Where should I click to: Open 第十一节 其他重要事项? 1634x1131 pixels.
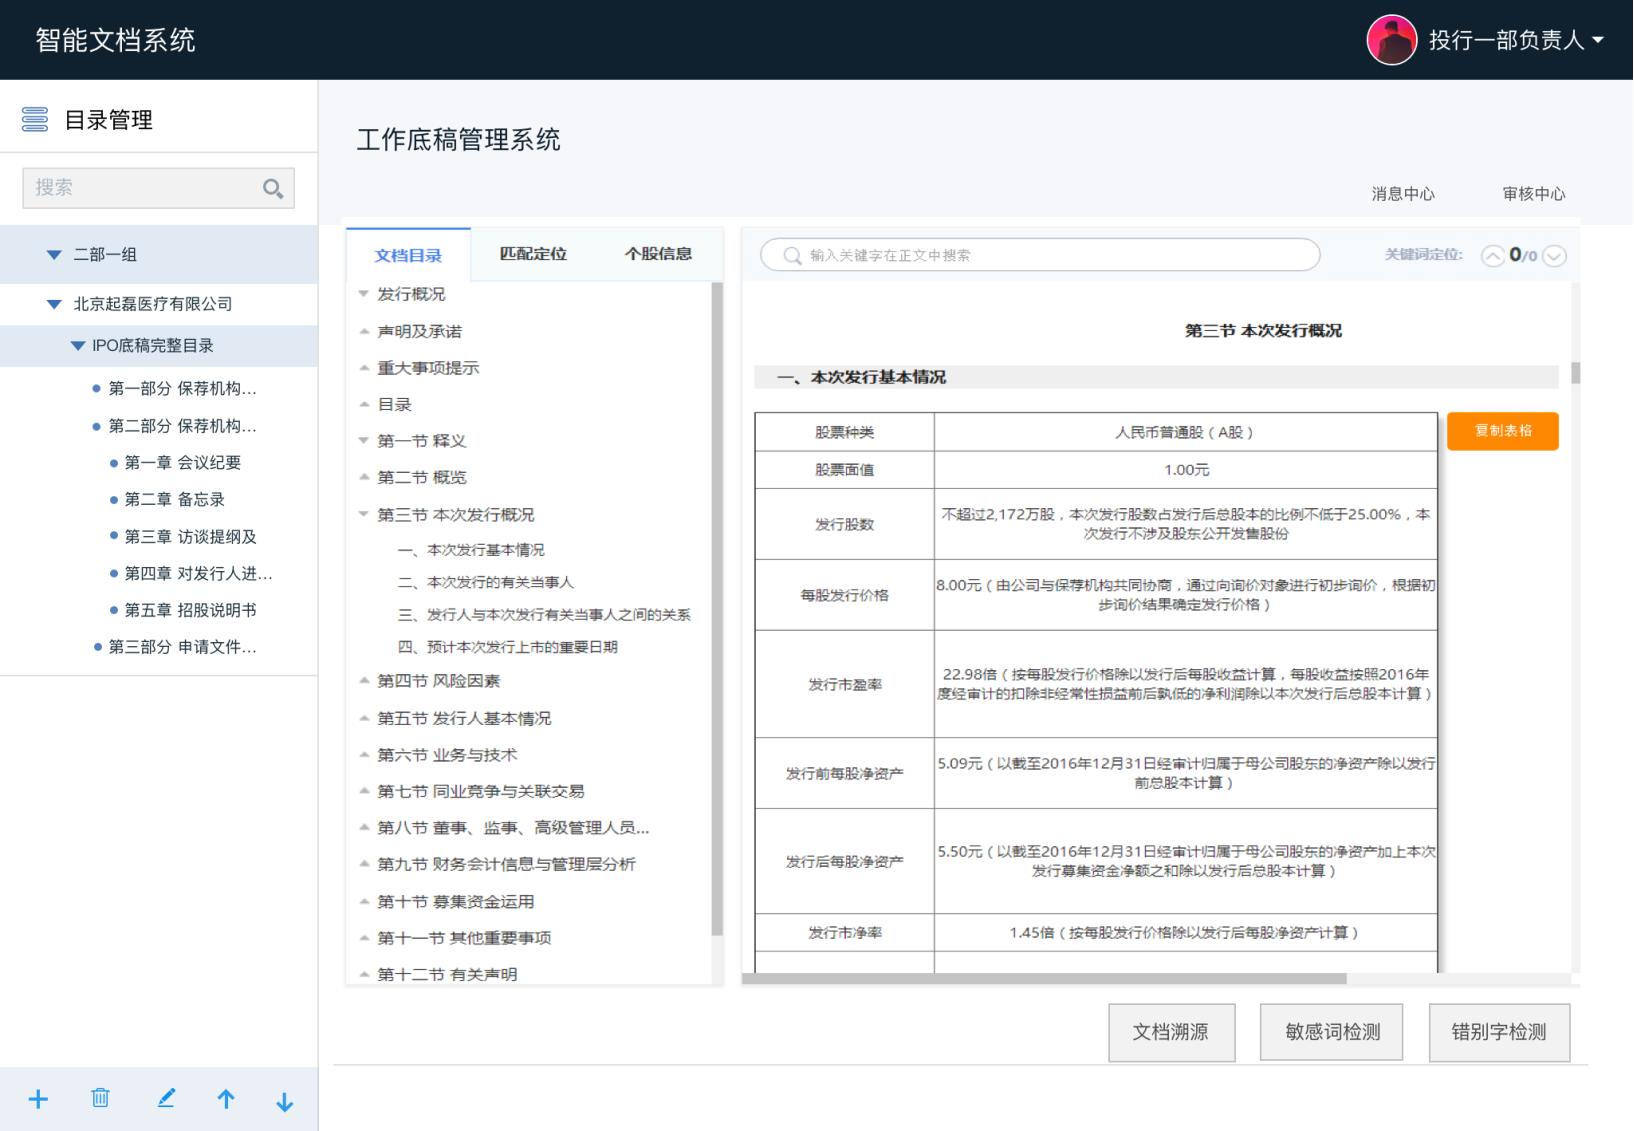coord(464,939)
